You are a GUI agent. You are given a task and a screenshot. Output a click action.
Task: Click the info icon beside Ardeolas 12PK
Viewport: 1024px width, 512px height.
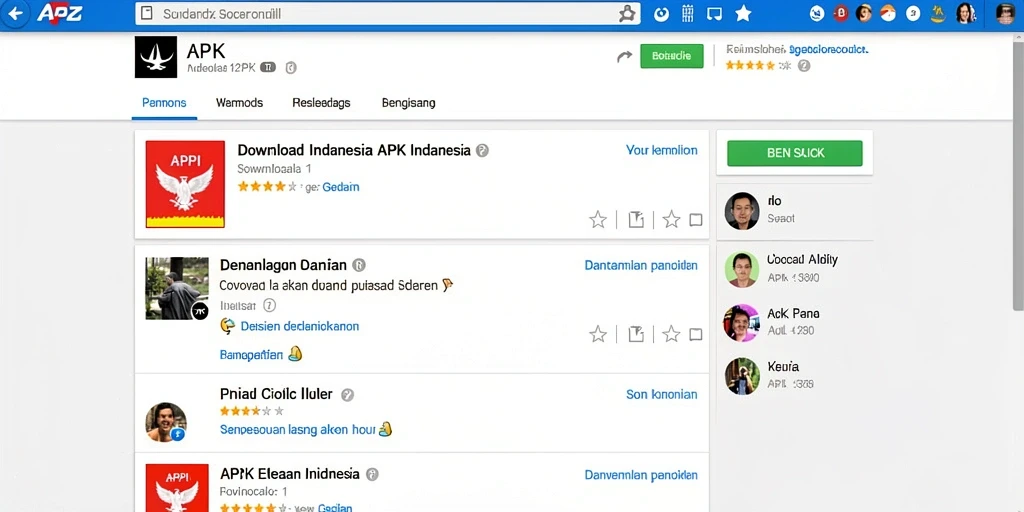coord(291,67)
